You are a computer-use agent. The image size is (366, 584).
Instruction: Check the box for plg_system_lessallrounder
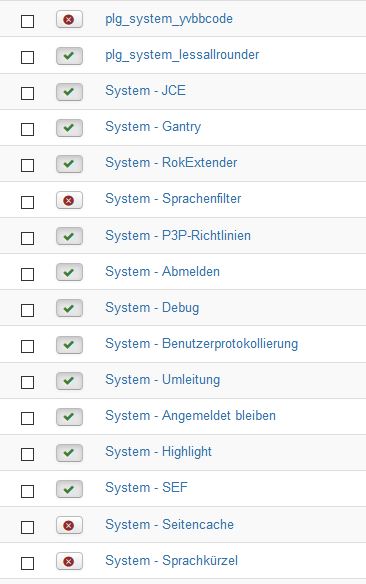click(x=28, y=57)
